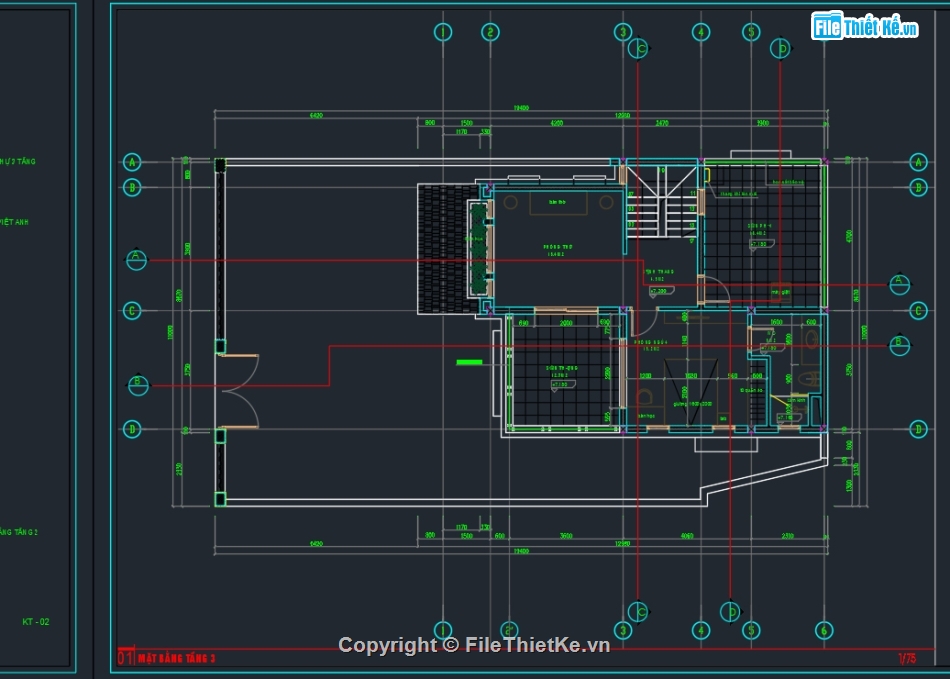Click the double door swing symbol
This screenshot has height=679, width=950.
(242, 392)
